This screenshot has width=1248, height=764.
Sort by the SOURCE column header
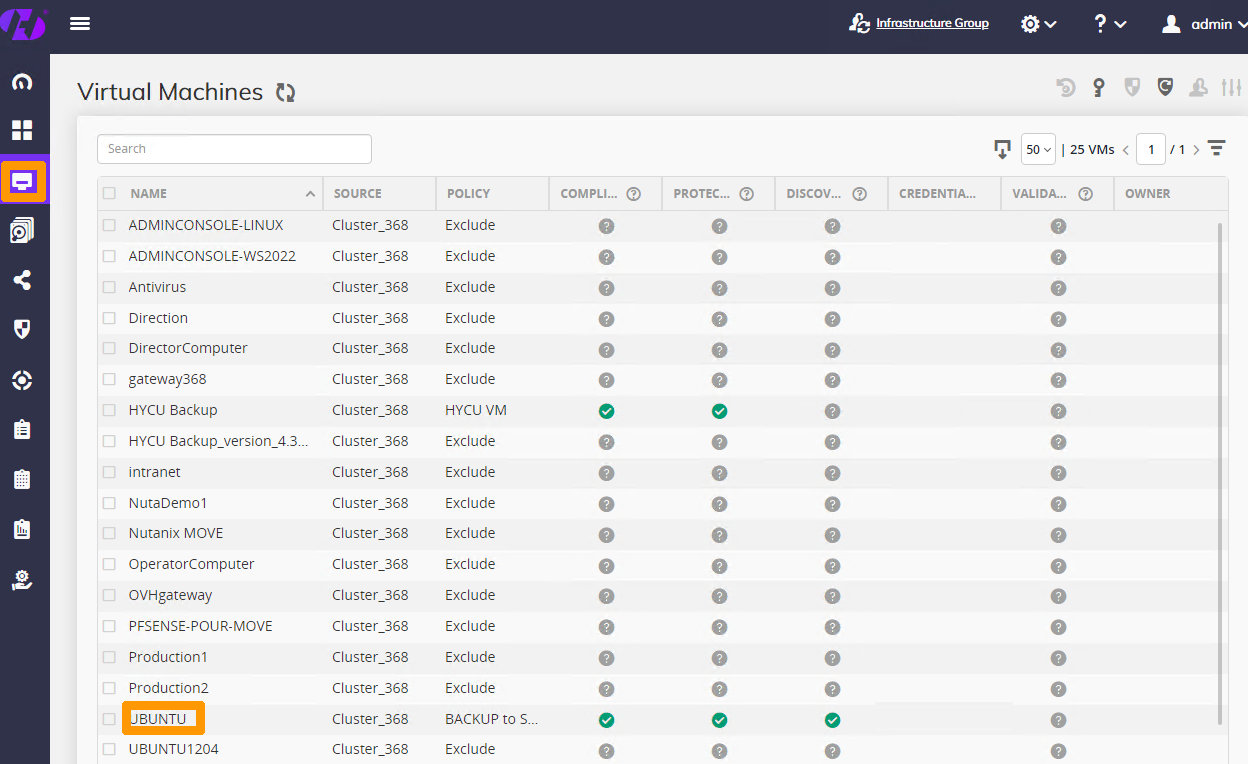click(358, 194)
